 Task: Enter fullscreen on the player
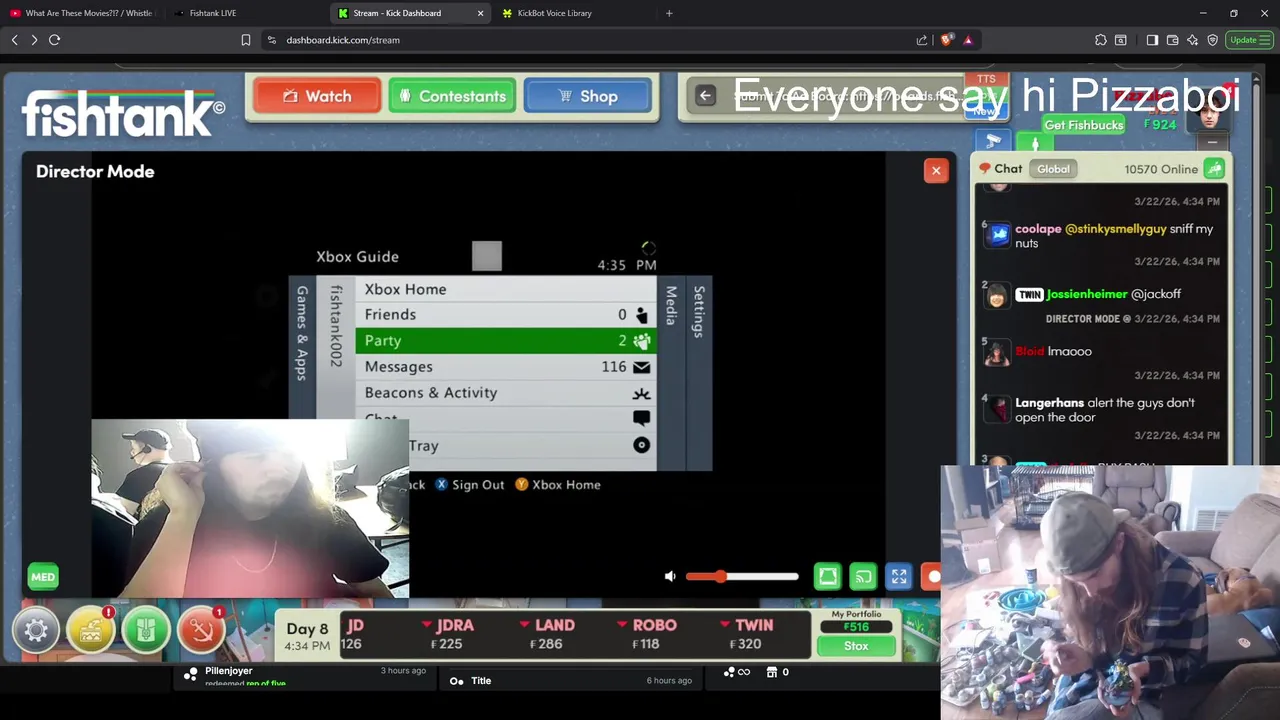(x=899, y=577)
